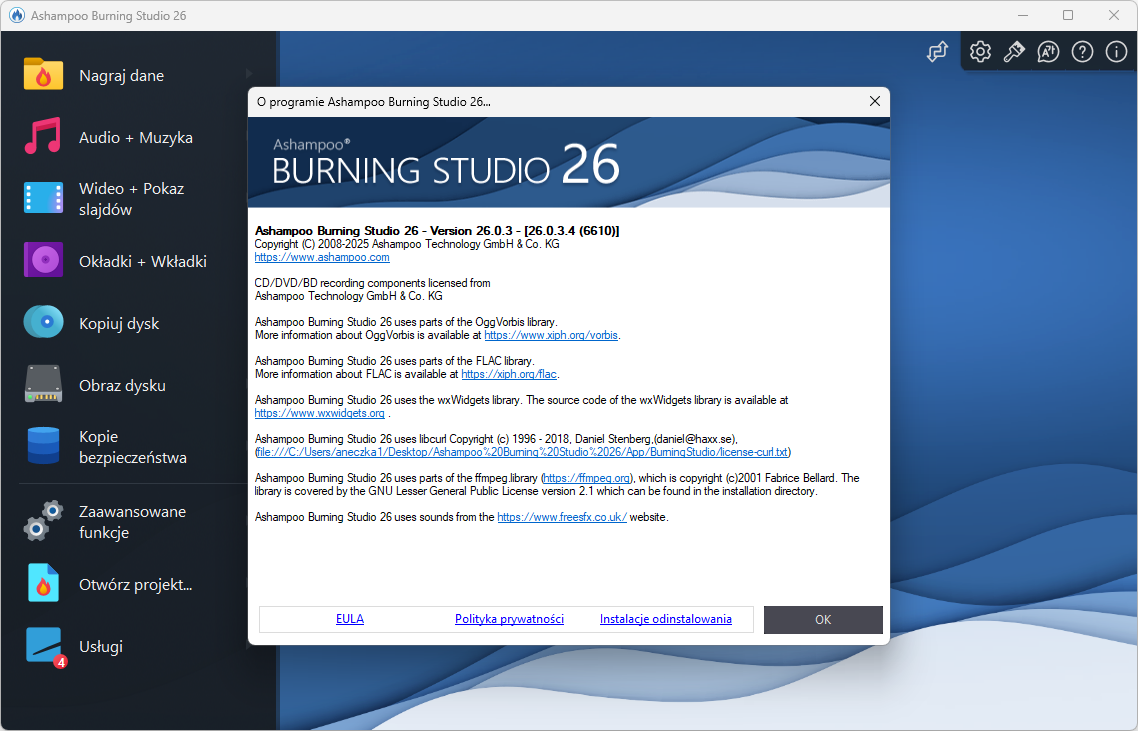Screen dimensions: 1138x731
Task: Select Kopie bezpieczeństwa menu entry
Action: pyautogui.click(x=133, y=447)
